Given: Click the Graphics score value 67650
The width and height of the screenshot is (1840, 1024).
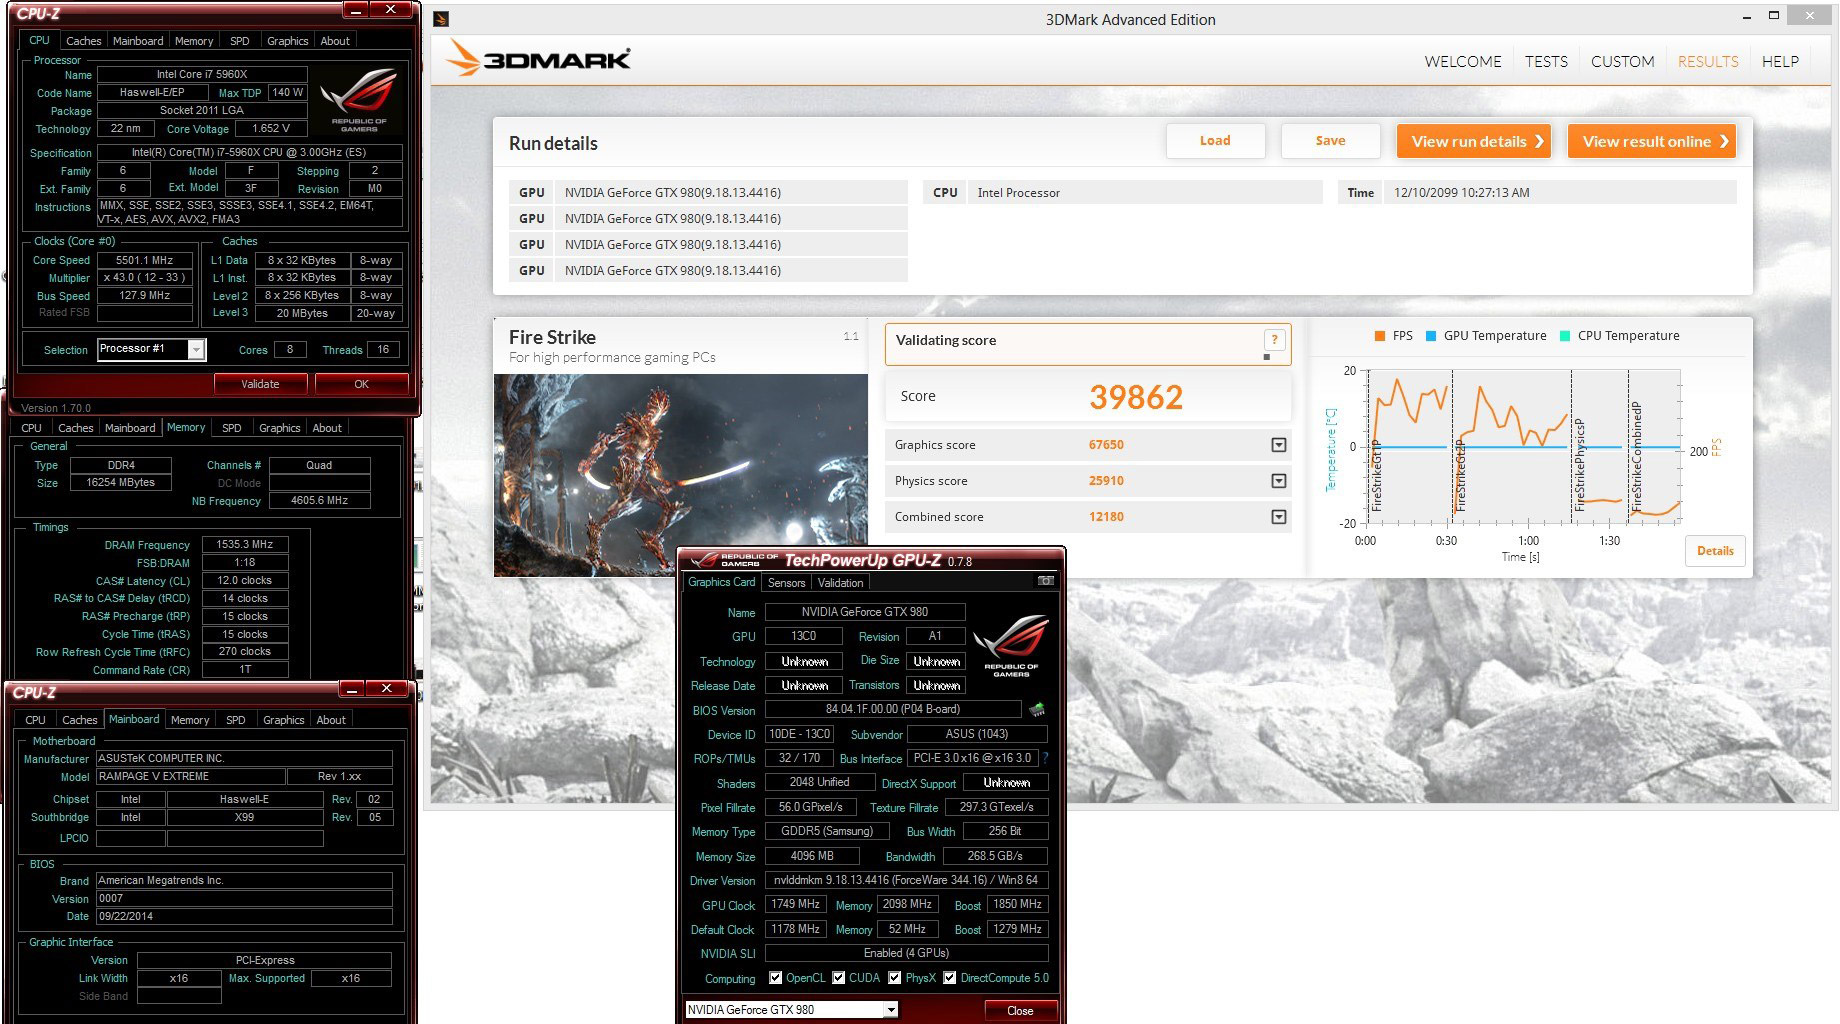Looking at the screenshot, I should coord(1106,445).
